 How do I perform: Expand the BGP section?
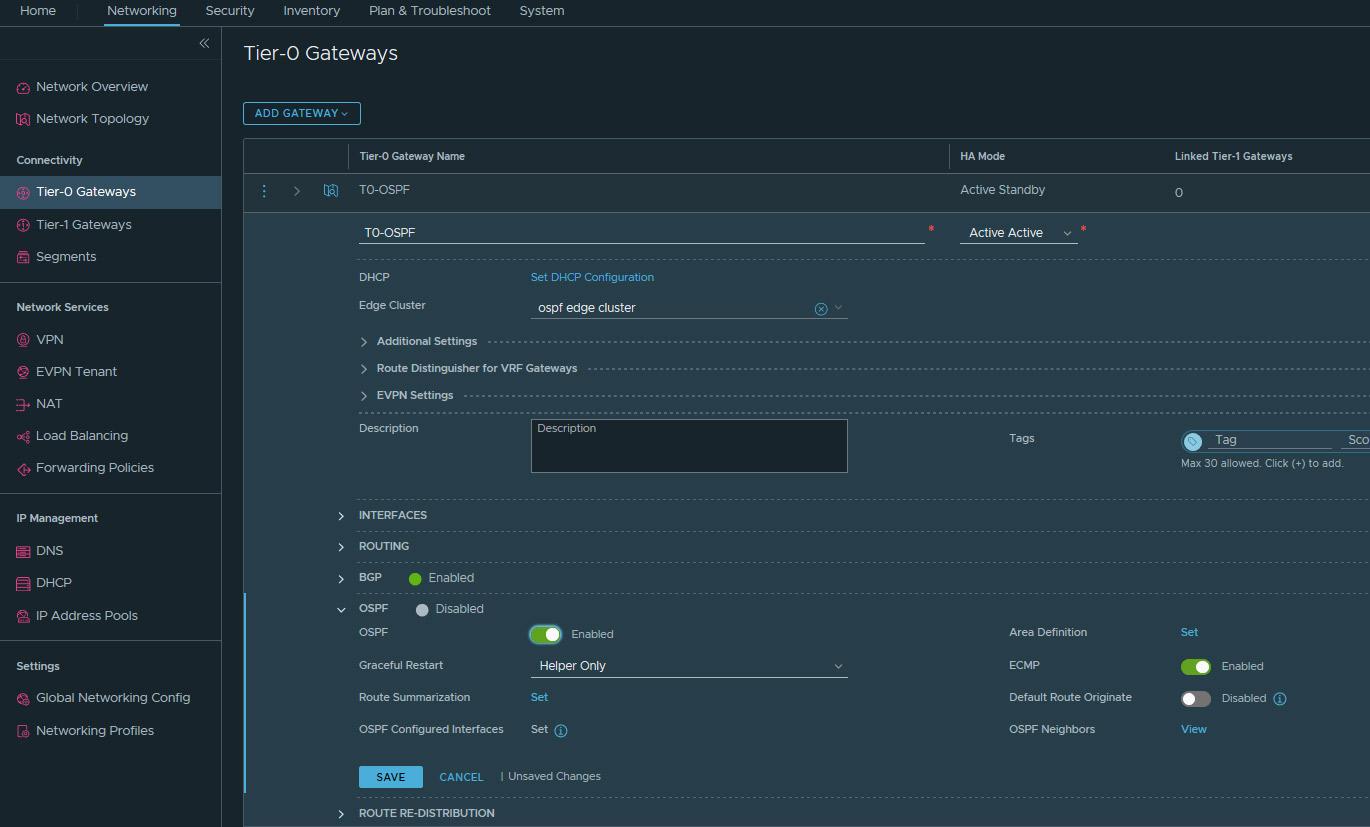(341, 579)
